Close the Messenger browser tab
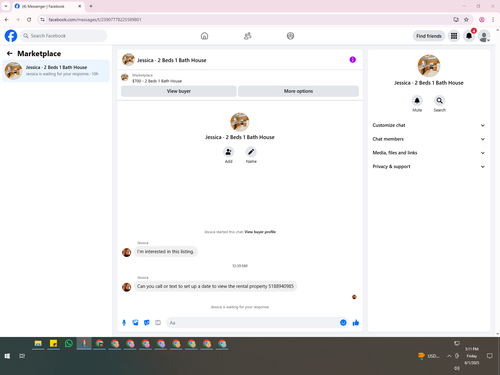Viewport: 500px width, 375px height. pyautogui.click(x=80, y=6)
